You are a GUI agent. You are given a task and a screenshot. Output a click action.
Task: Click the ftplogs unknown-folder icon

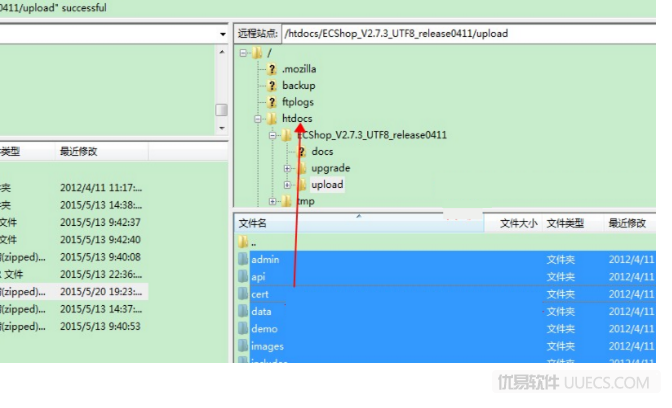click(x=272, y=102)
